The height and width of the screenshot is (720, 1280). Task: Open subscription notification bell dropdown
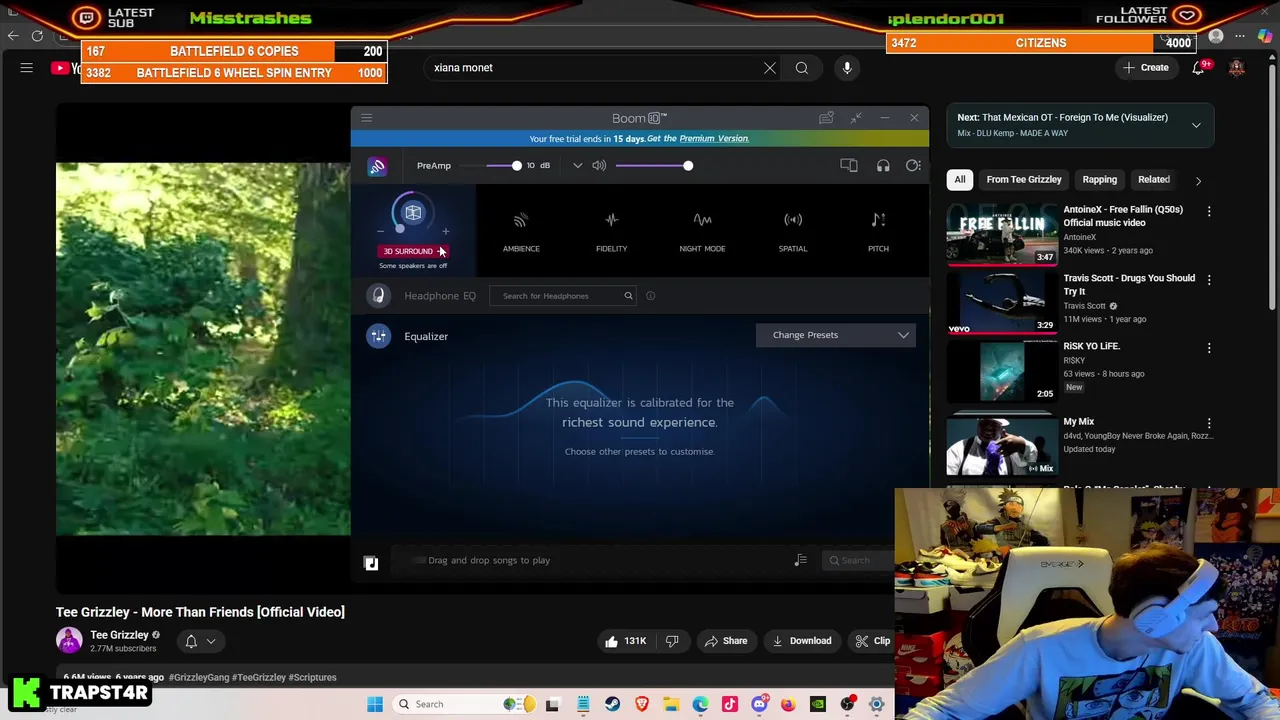(x=200, y=642)
